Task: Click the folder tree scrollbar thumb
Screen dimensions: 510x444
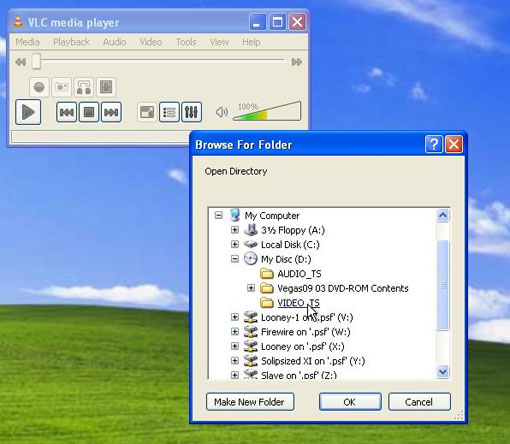Action: [x=443, y=285]
